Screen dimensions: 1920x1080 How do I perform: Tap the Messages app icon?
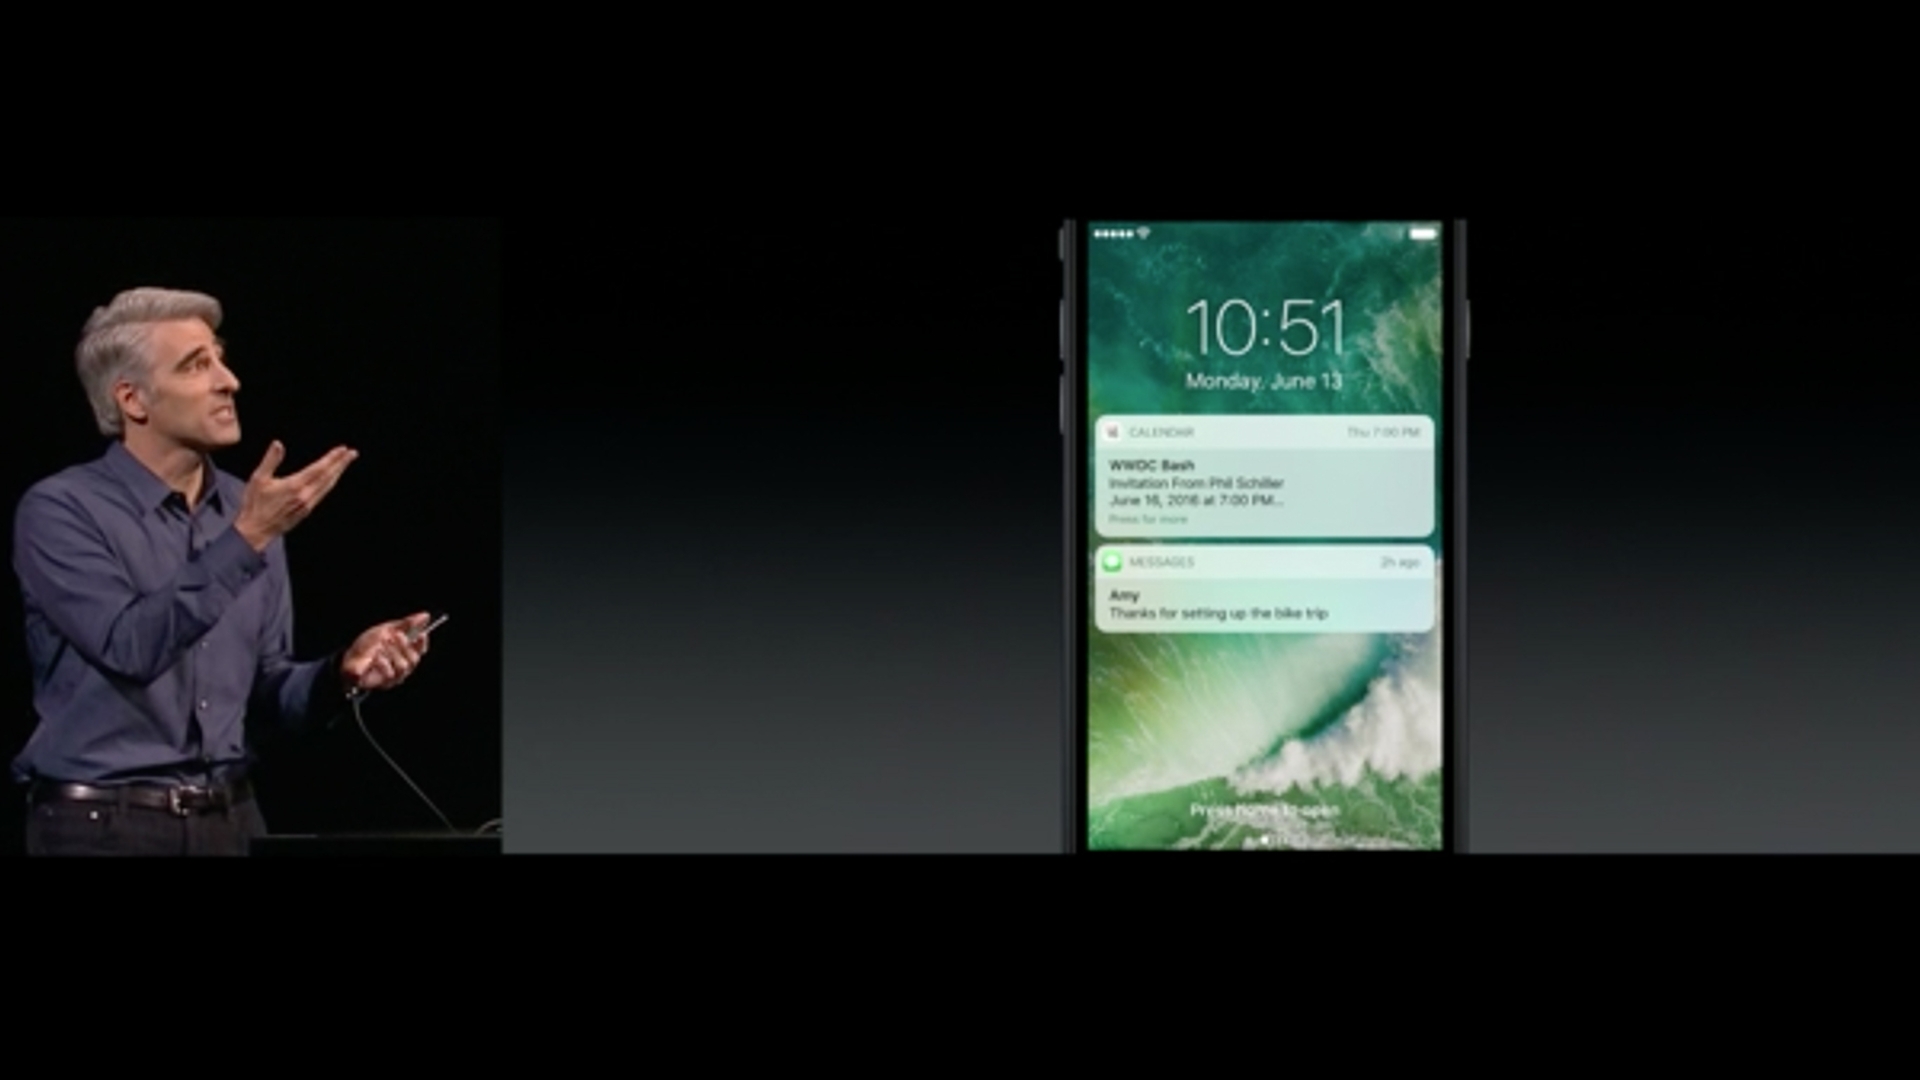tap(1112, 560)
